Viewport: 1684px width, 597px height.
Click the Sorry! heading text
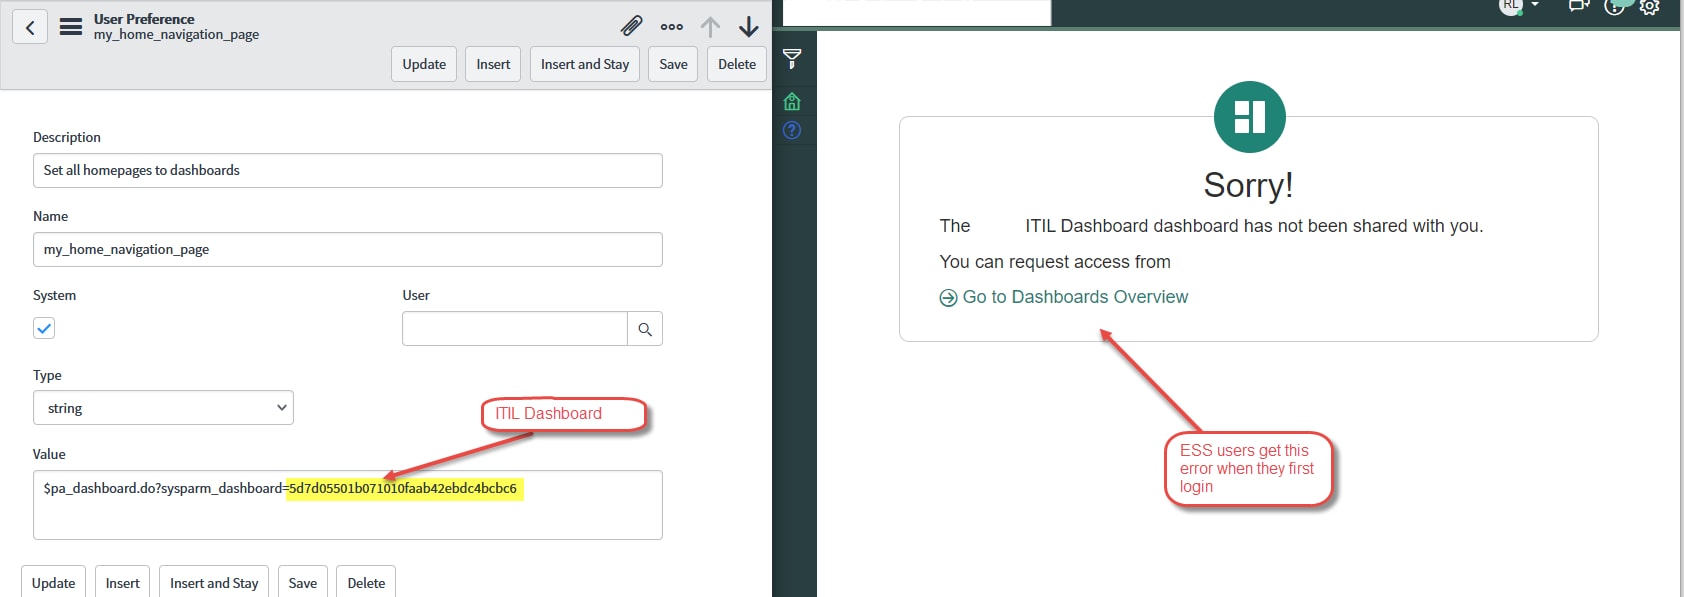point(1249,185)
